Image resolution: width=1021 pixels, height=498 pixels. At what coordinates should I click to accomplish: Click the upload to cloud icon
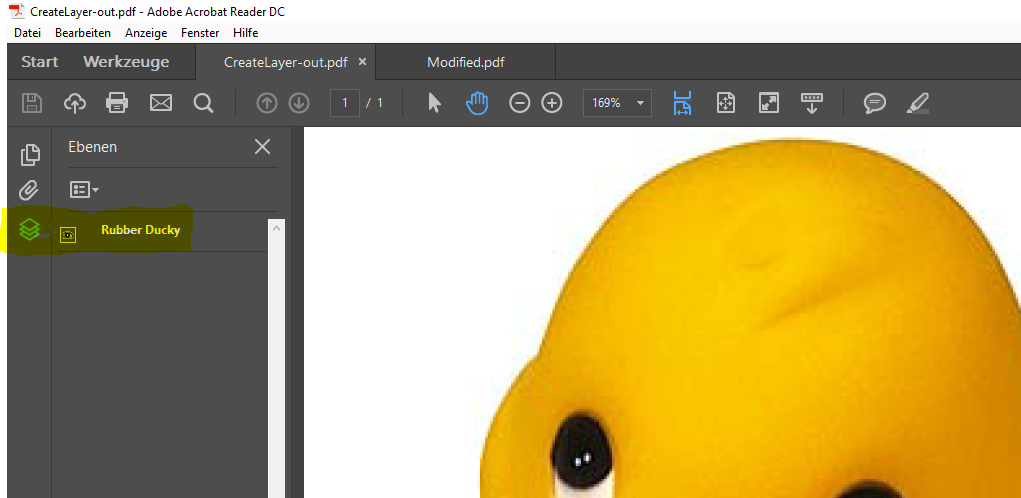[75, 103]
